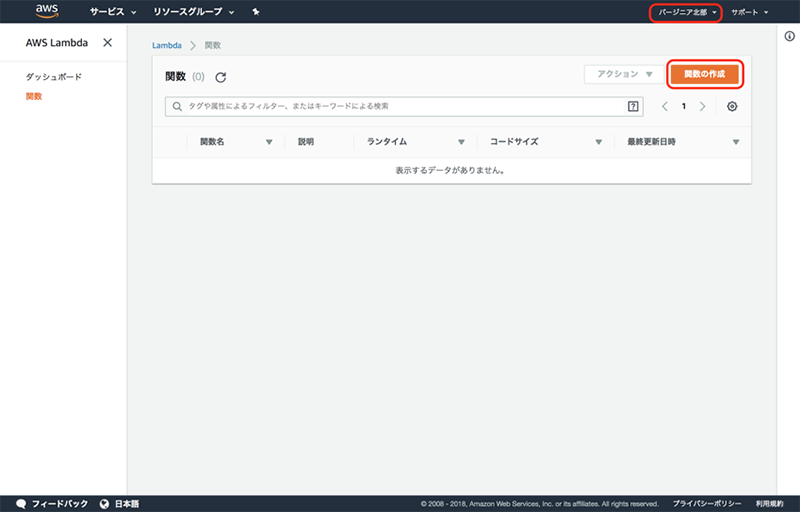Select ダッシュボード in the sidebar
Viewport: 800px width, 512px height.
(x=53, y=77)
